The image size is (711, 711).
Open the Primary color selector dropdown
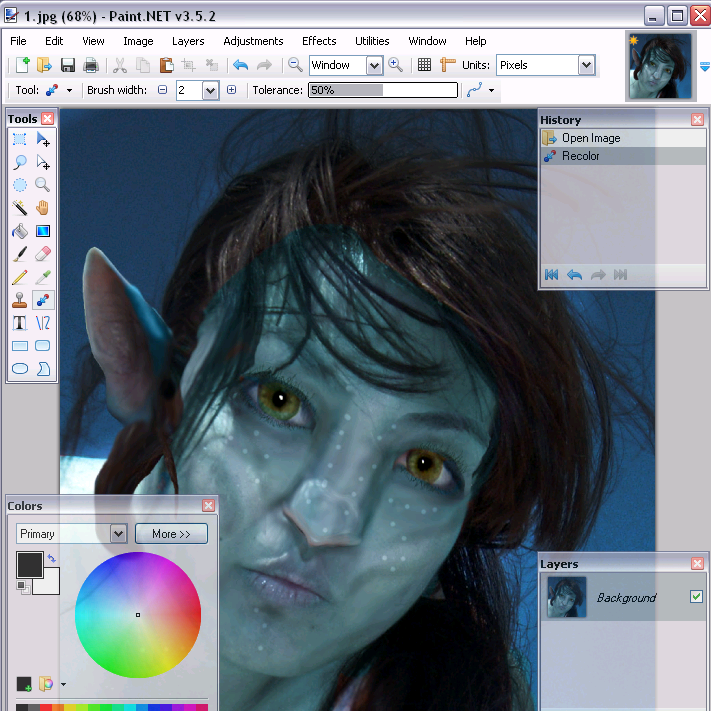[x=118, y=534]
